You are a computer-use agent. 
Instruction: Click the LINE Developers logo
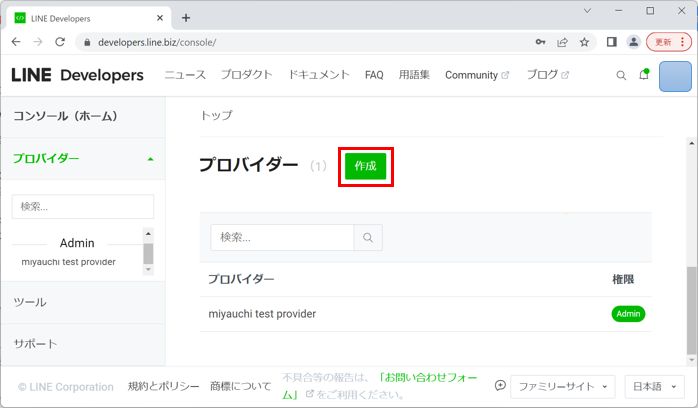(77, 75)
